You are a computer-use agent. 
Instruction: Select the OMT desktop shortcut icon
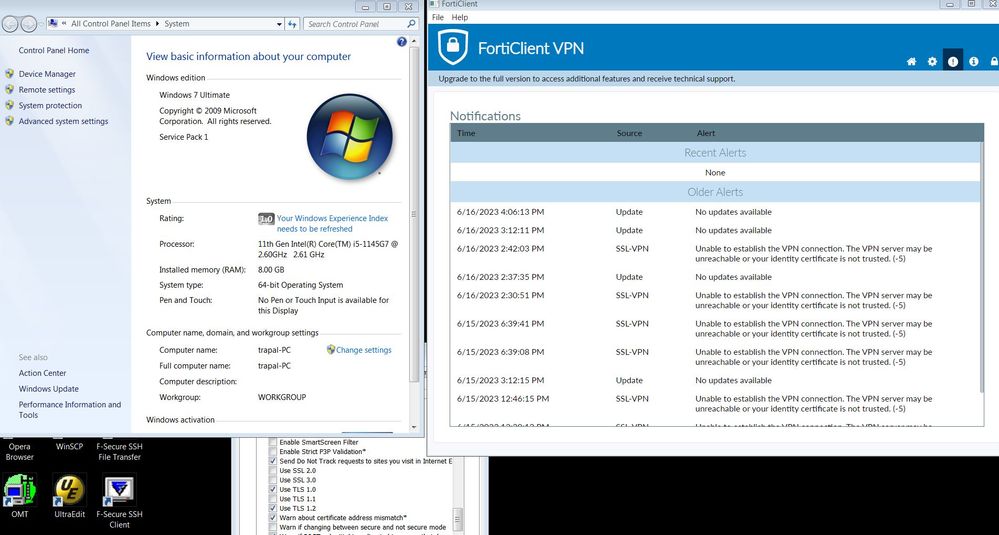[20, 490]
